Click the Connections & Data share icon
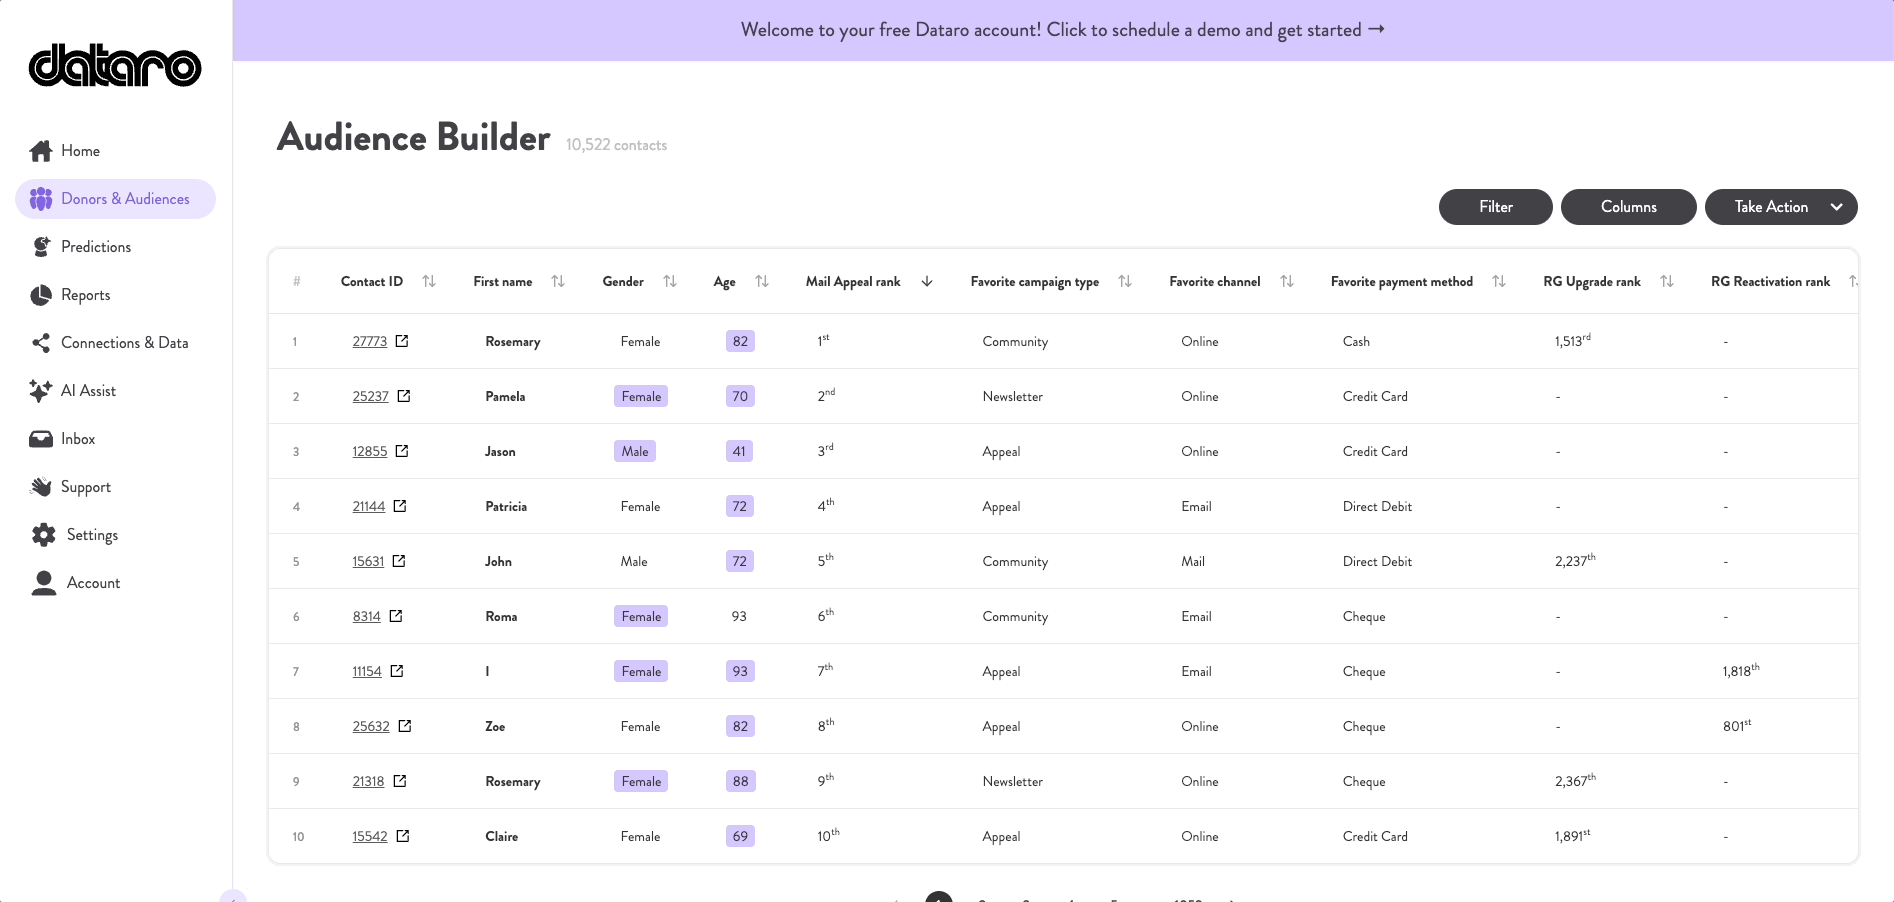 tap(41, 342)
